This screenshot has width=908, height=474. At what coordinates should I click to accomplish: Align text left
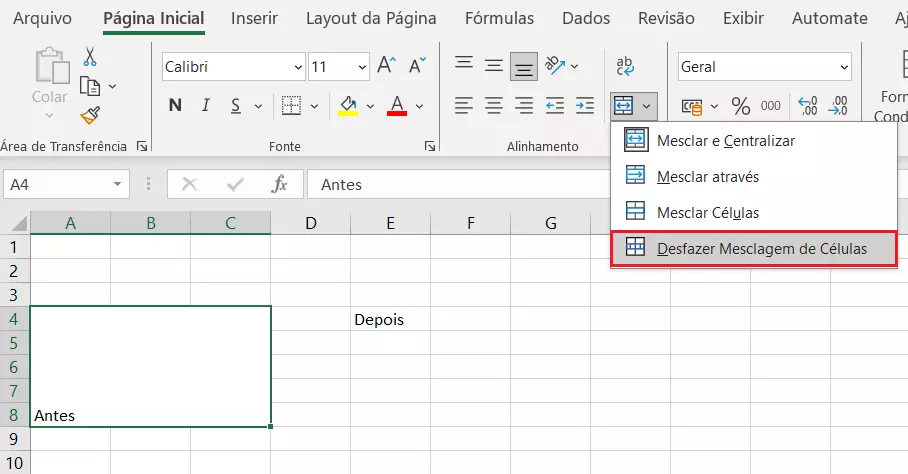click(x=464, y=105)
